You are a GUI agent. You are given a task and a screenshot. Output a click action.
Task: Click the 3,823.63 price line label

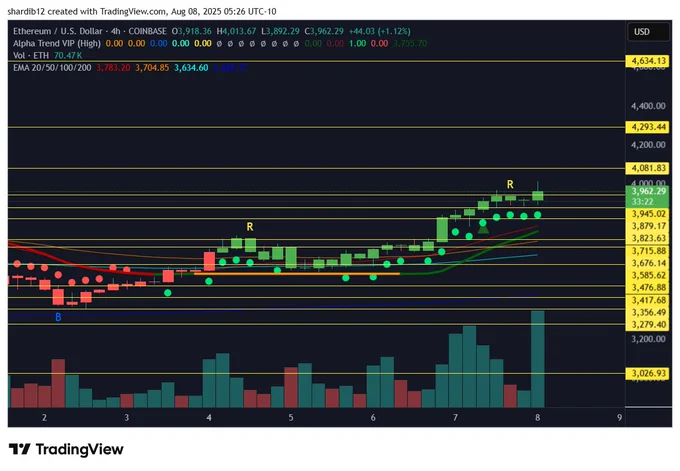(x=648, y=238)
